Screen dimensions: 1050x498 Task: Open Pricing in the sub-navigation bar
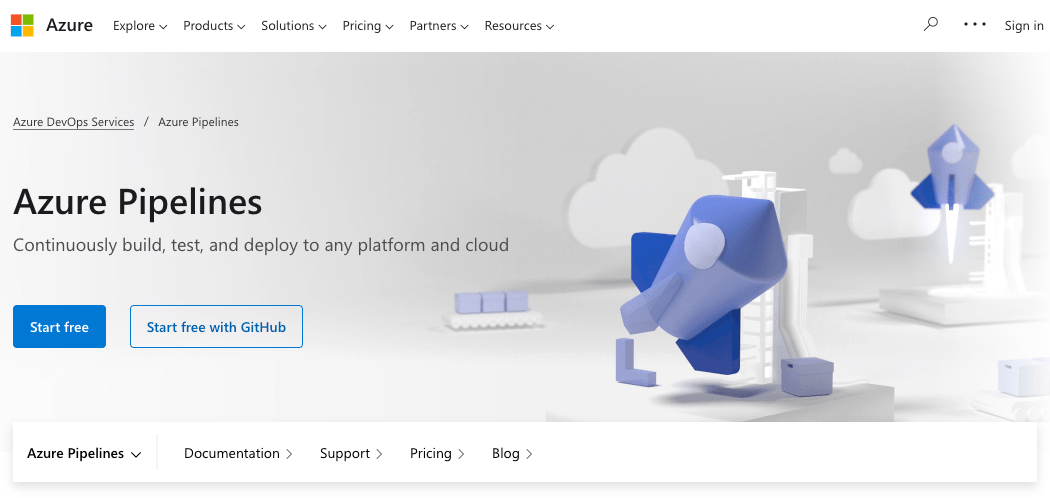(437, 454)
